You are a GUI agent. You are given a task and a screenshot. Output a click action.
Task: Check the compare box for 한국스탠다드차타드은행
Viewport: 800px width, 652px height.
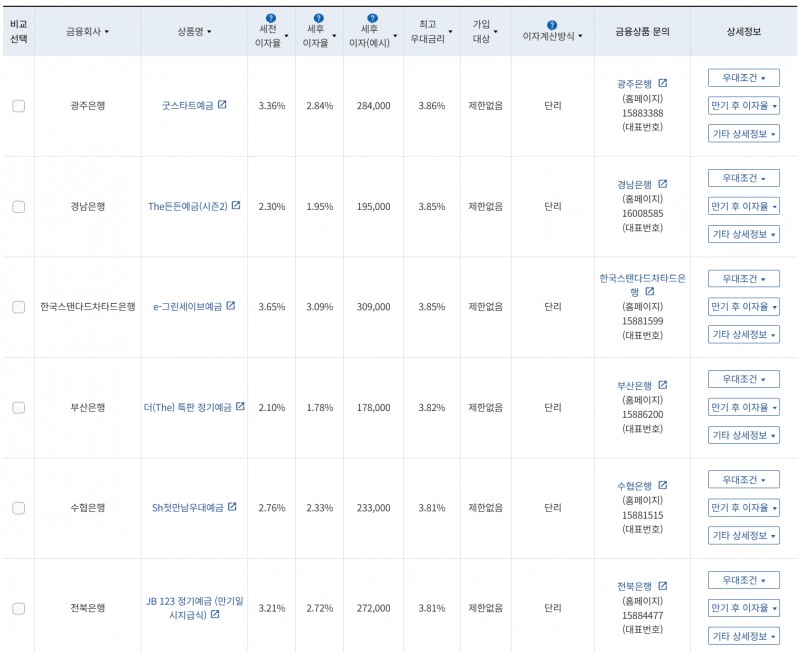18,307
